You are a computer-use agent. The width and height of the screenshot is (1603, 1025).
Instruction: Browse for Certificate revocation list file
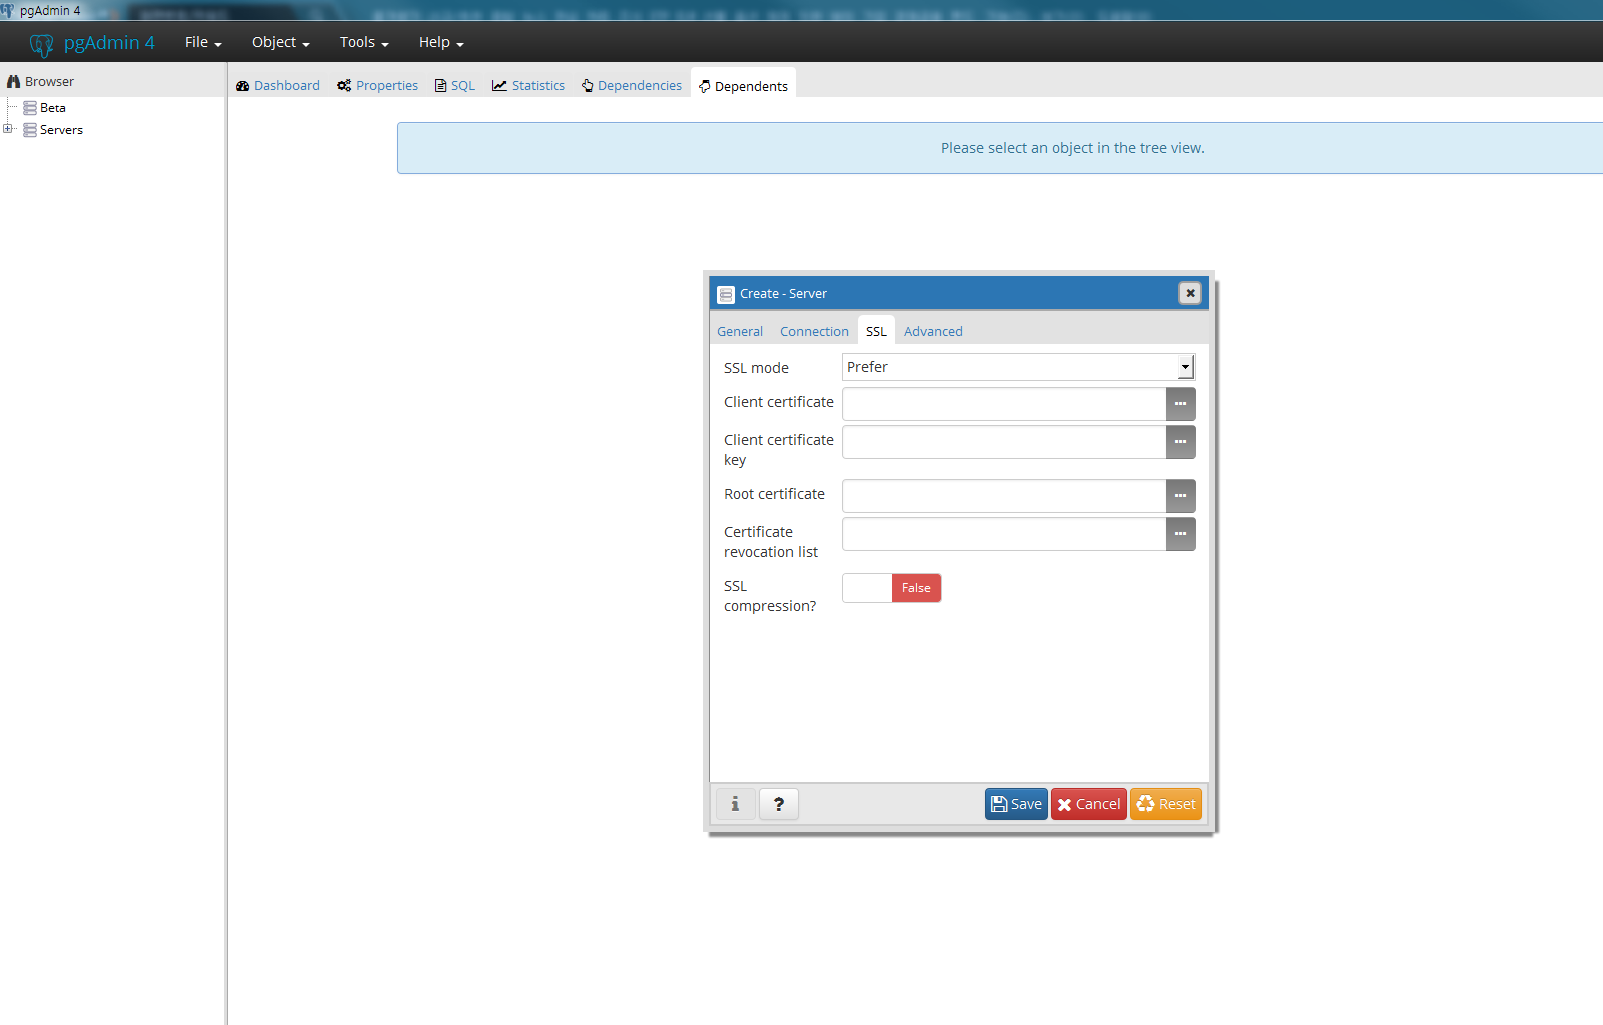coord(1180,534)
